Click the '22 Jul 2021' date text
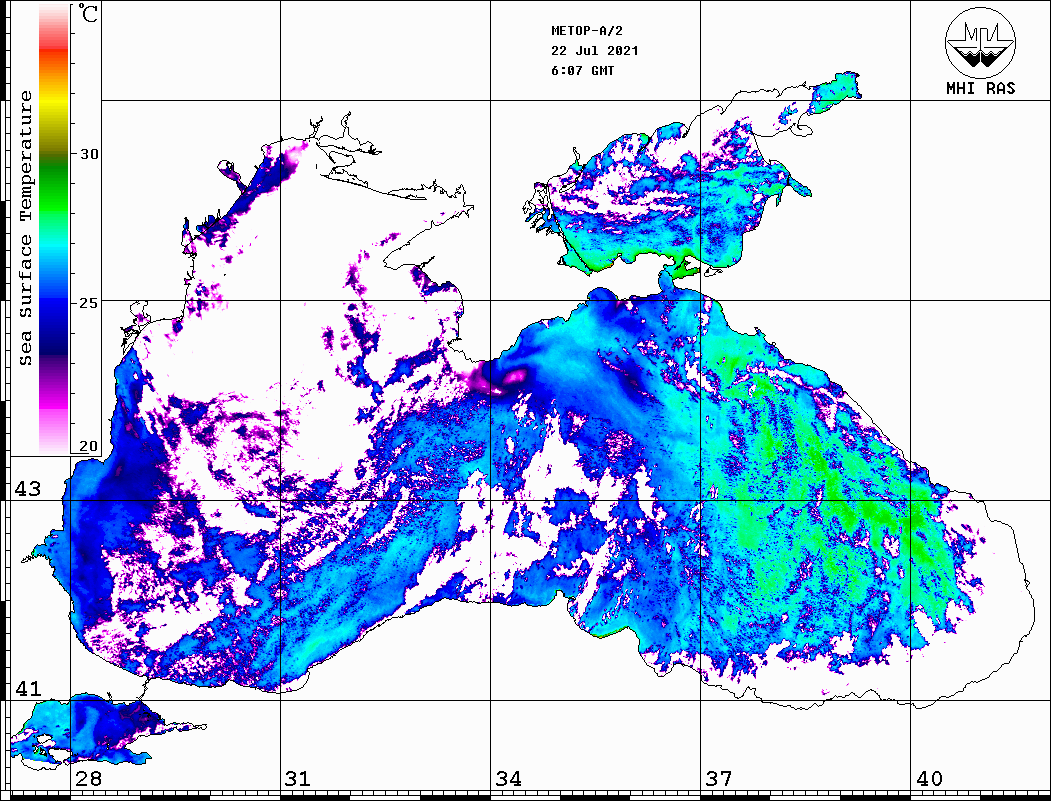Image resolution: width=1051 pixels, height=801 pixels. 595,51
